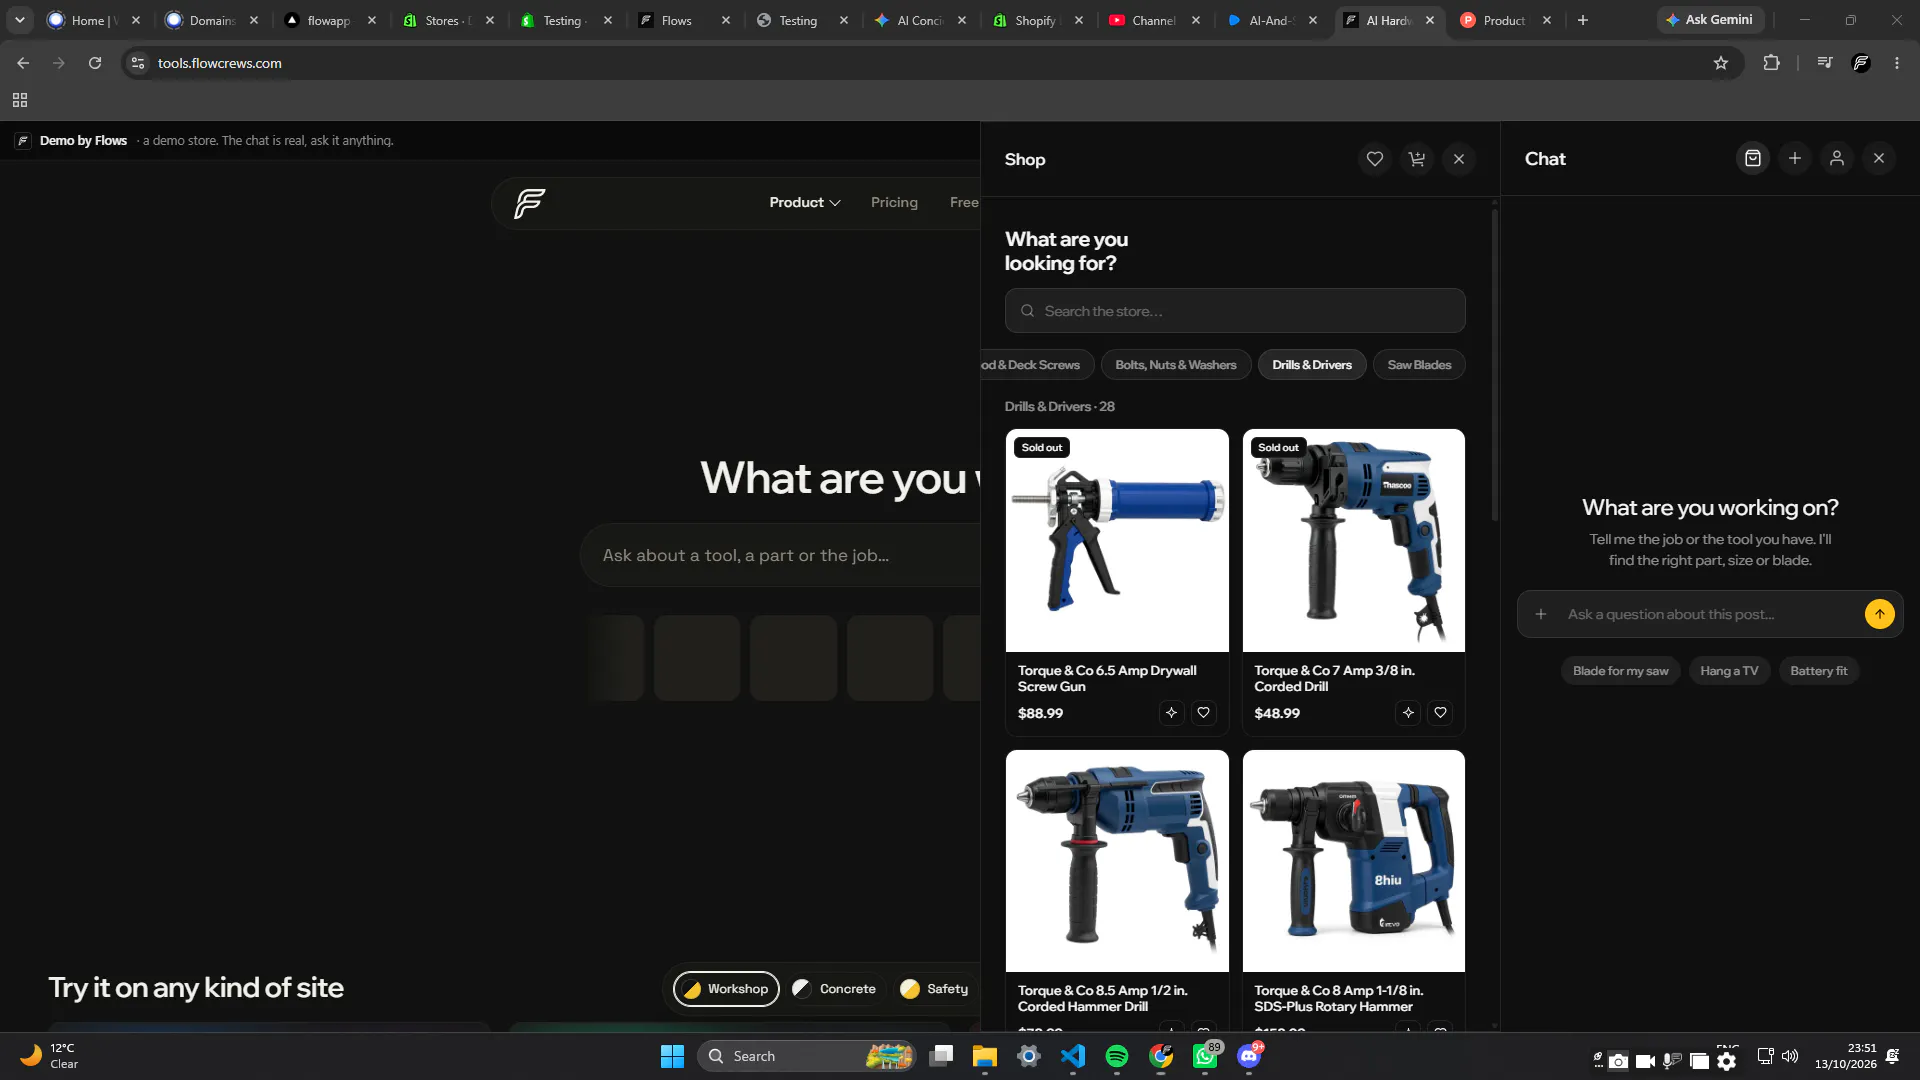Screen dimensions: 1920x1080
Task: Click the attachment plus in chat input
Action: click(x=1541, y=614)
